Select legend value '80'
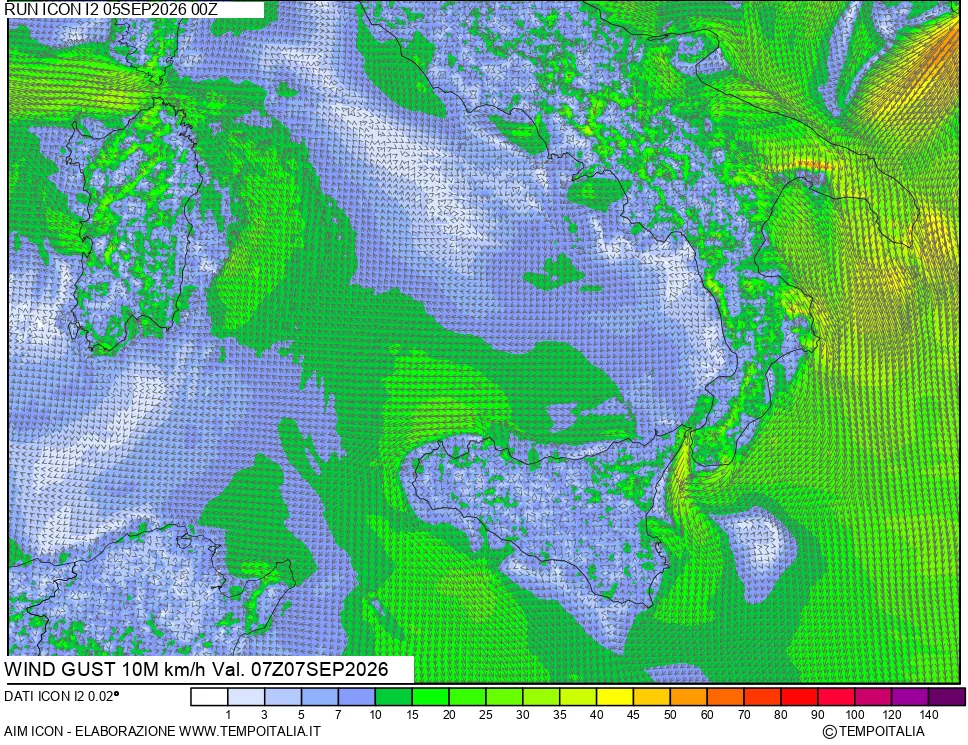The image size is (968, 745). click(781, 715)
